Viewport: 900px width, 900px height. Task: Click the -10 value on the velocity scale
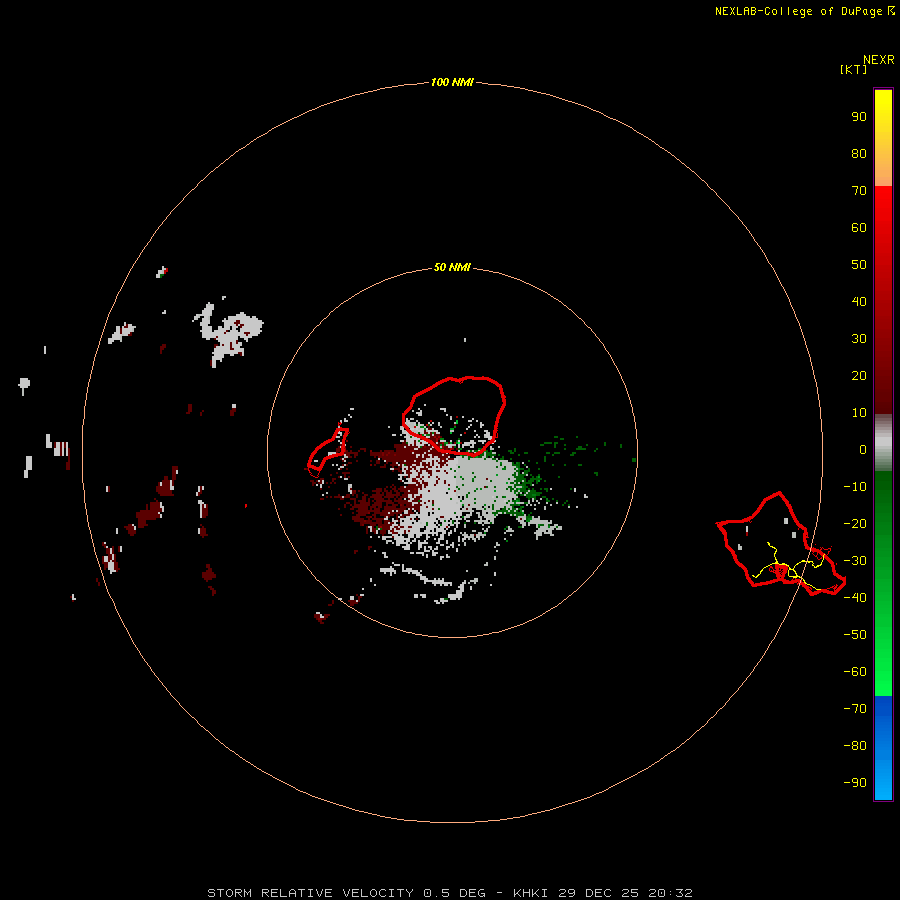tap(855, 487)
